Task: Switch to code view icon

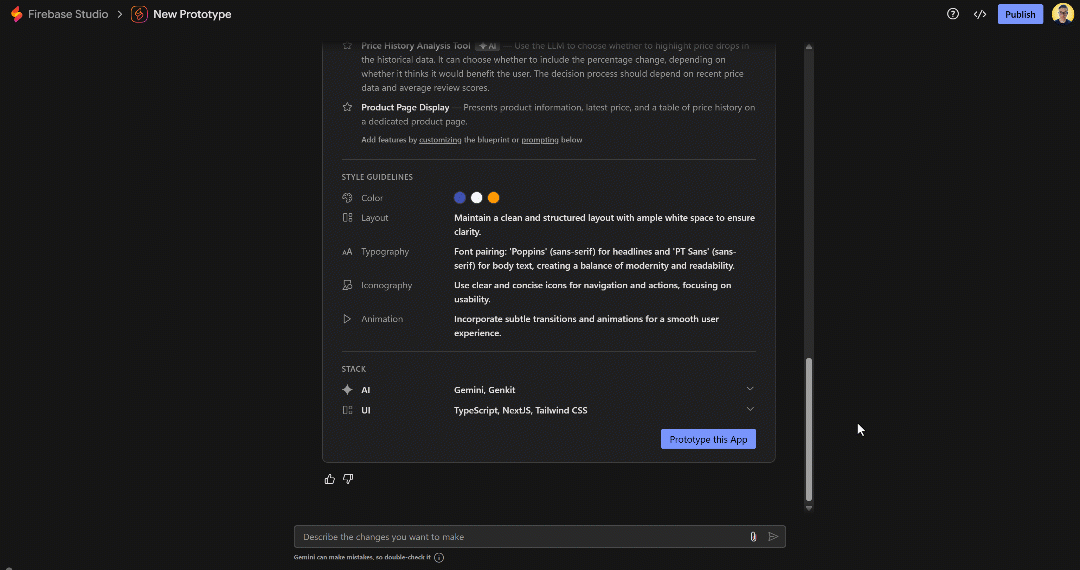Action: [980, 14]
